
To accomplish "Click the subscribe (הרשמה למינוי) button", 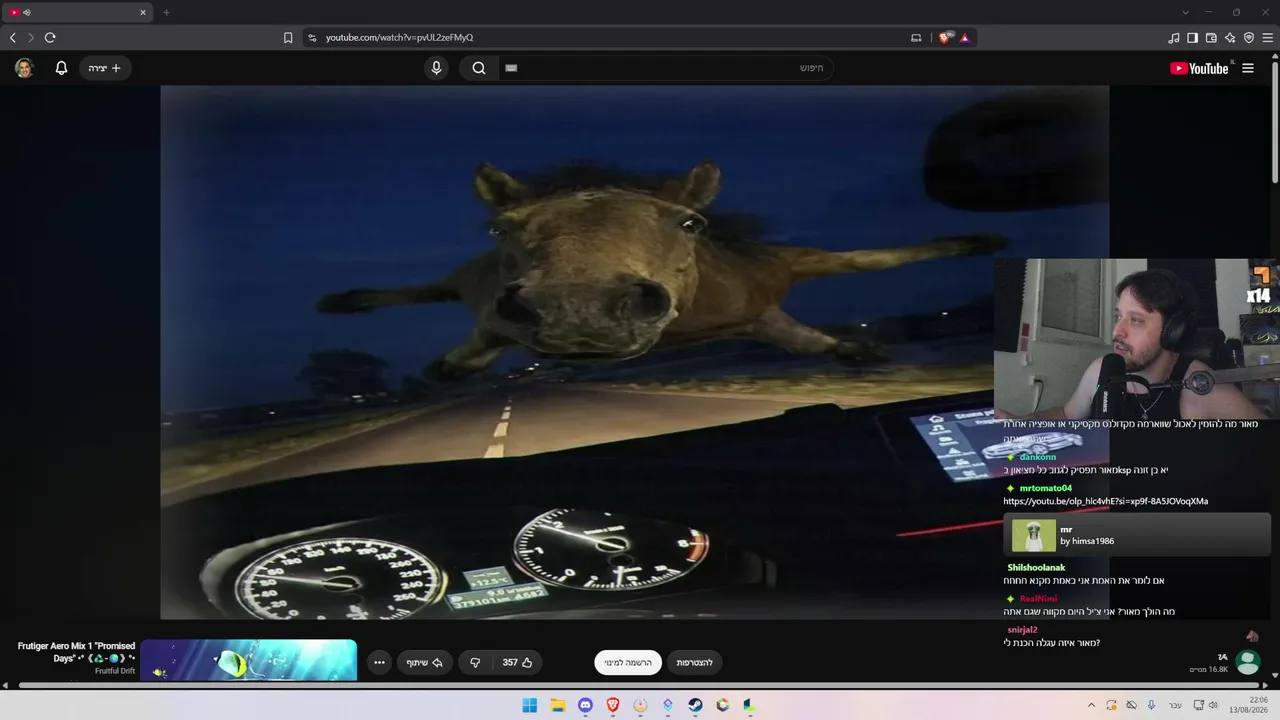I will tap(628, 662).
